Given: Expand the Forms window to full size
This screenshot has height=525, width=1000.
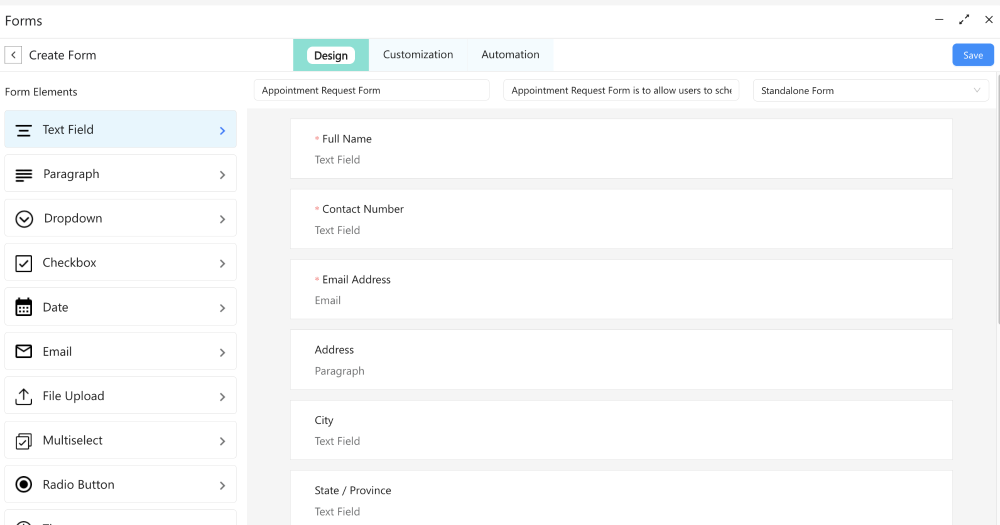Looking at the screenshot, I should pos(964,20).
